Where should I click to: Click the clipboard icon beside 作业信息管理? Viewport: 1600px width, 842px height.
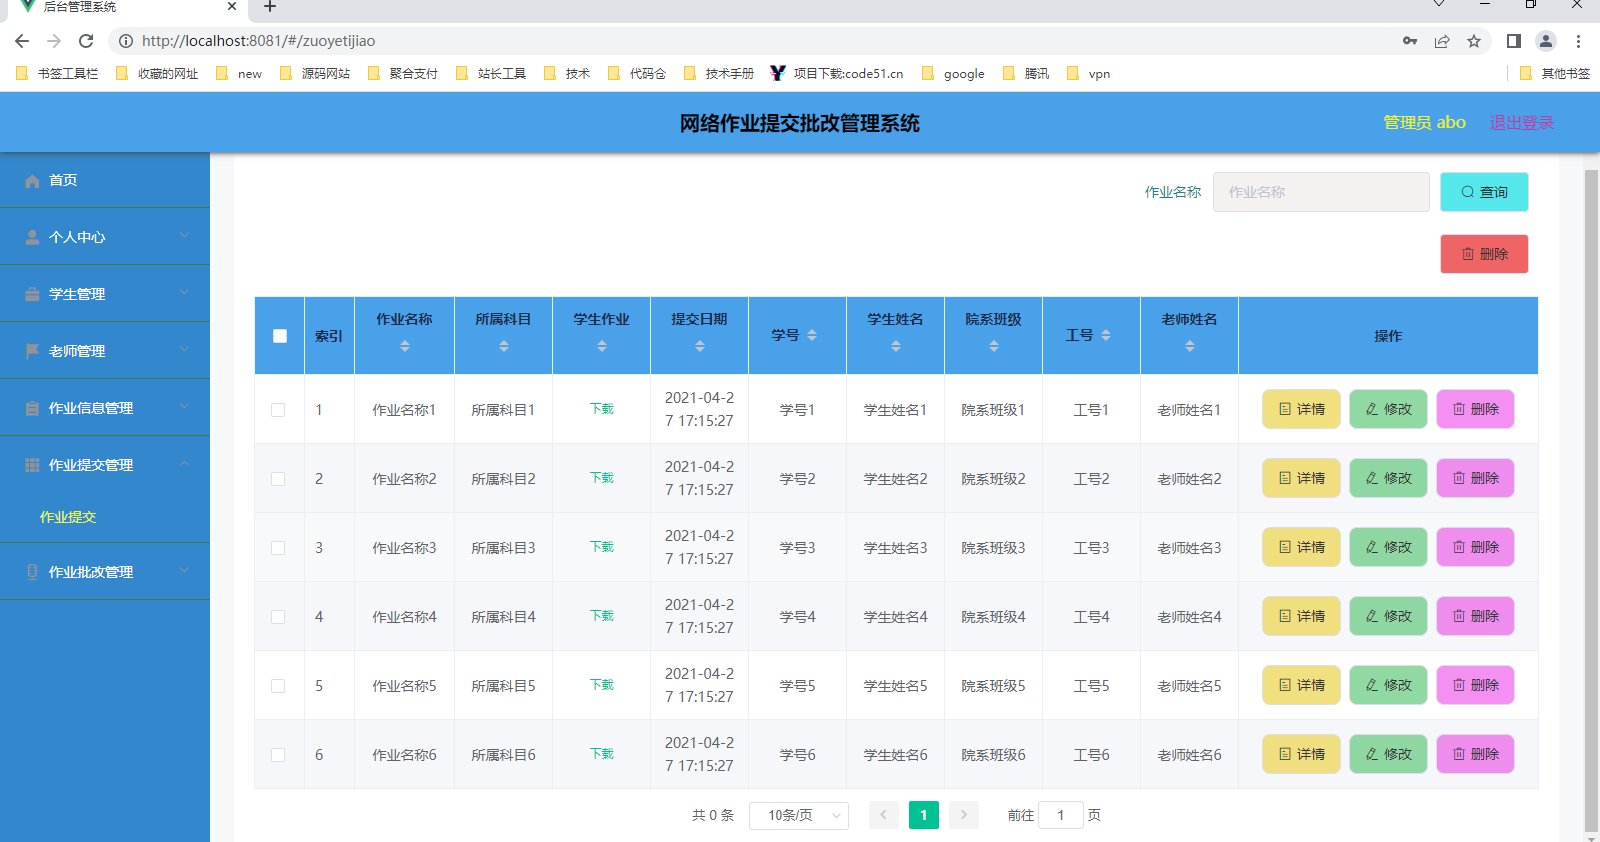pyautogui.click(x=32, y=409)
